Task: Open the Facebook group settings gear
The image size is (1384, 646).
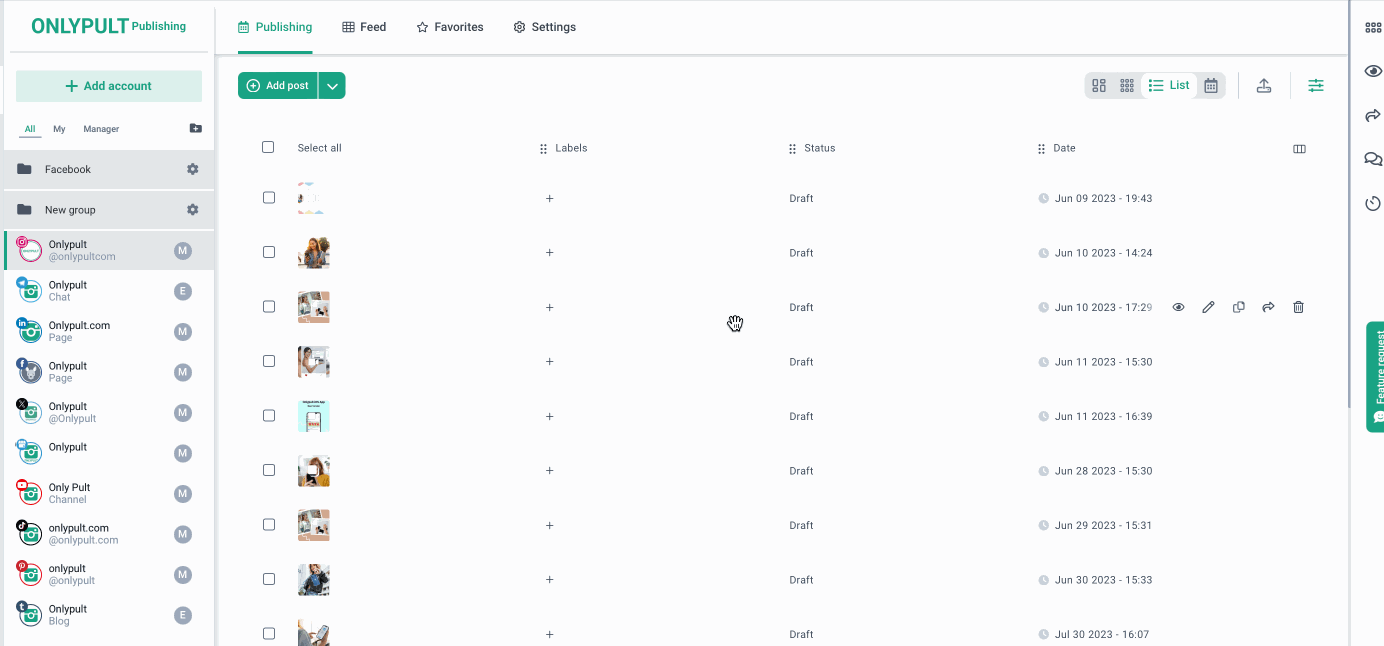Action: [193, 169]
